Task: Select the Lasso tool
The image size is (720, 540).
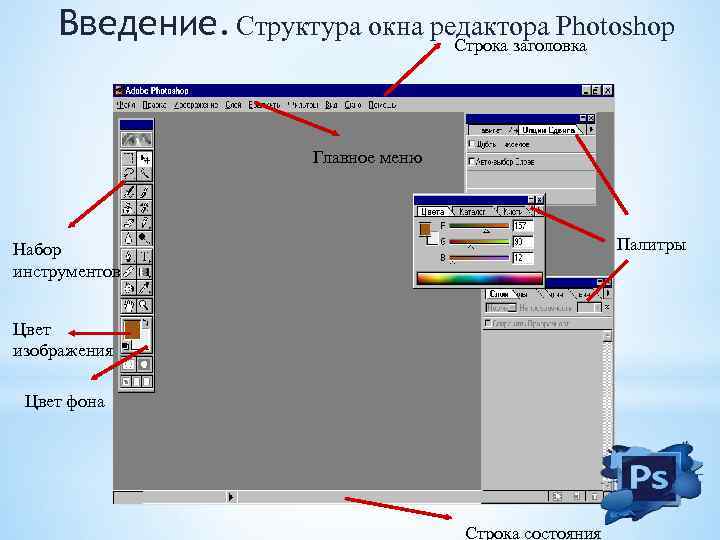Action: tap(128, 174)
